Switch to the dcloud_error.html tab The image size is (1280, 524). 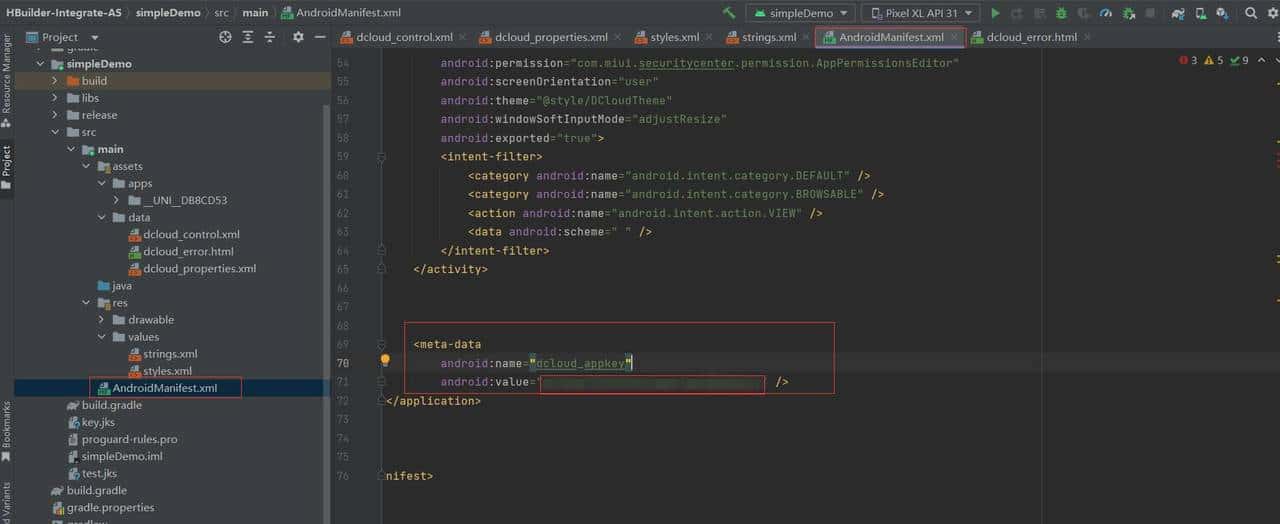(1031, 37)
